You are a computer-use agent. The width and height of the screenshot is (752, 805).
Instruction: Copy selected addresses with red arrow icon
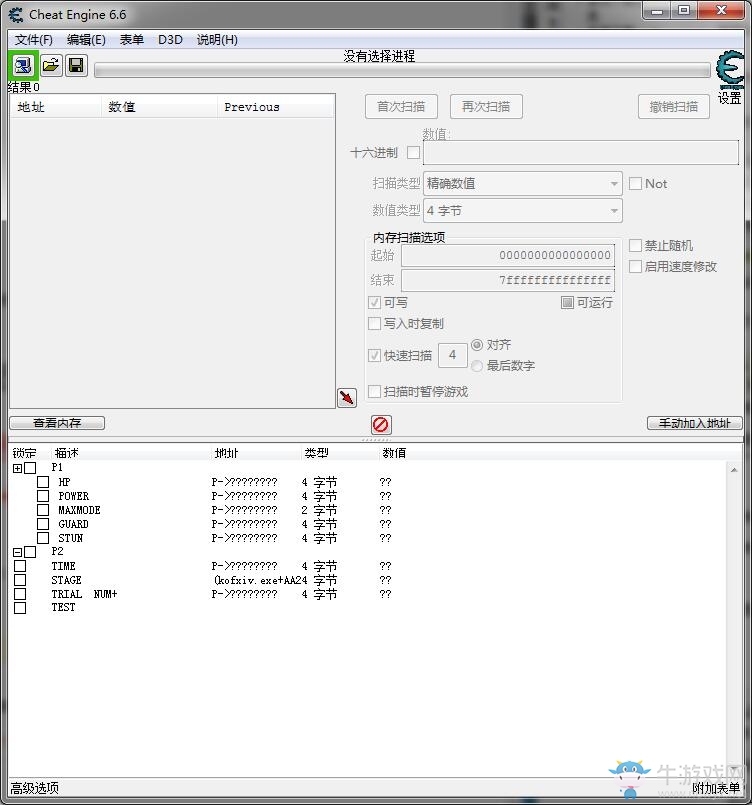click(x=347, y=397)
